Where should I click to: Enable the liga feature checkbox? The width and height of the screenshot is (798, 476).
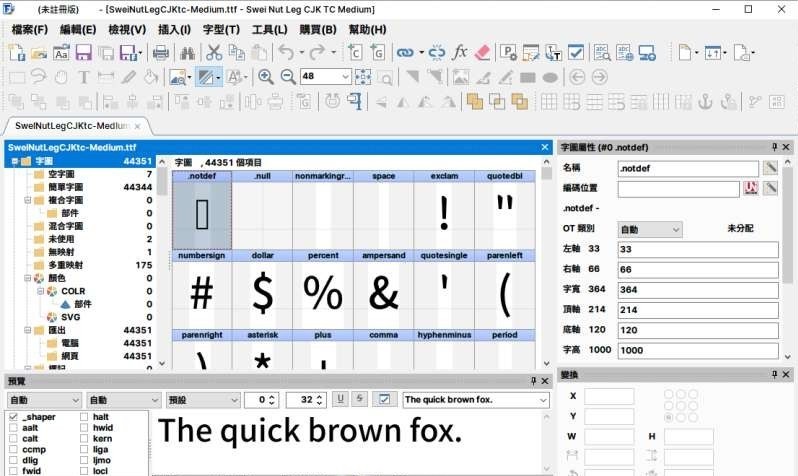(84, 449)
